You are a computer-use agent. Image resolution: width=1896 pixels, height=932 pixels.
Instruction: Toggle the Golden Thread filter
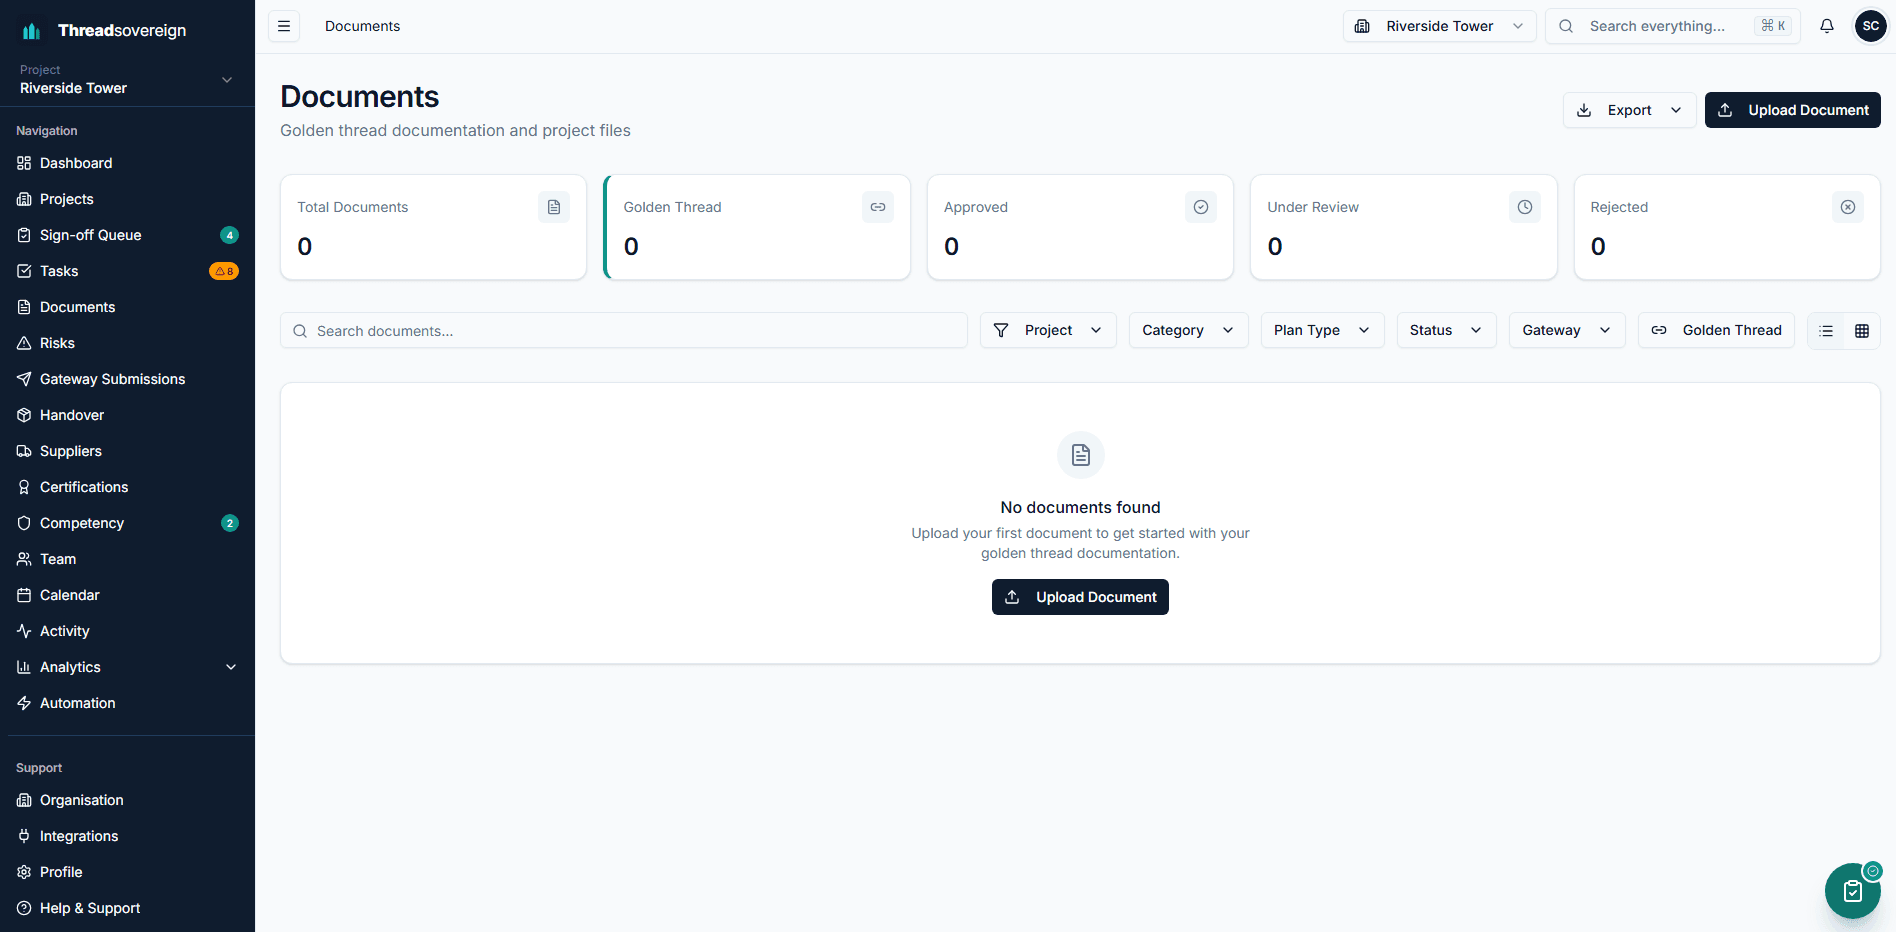click(1716, 330)
